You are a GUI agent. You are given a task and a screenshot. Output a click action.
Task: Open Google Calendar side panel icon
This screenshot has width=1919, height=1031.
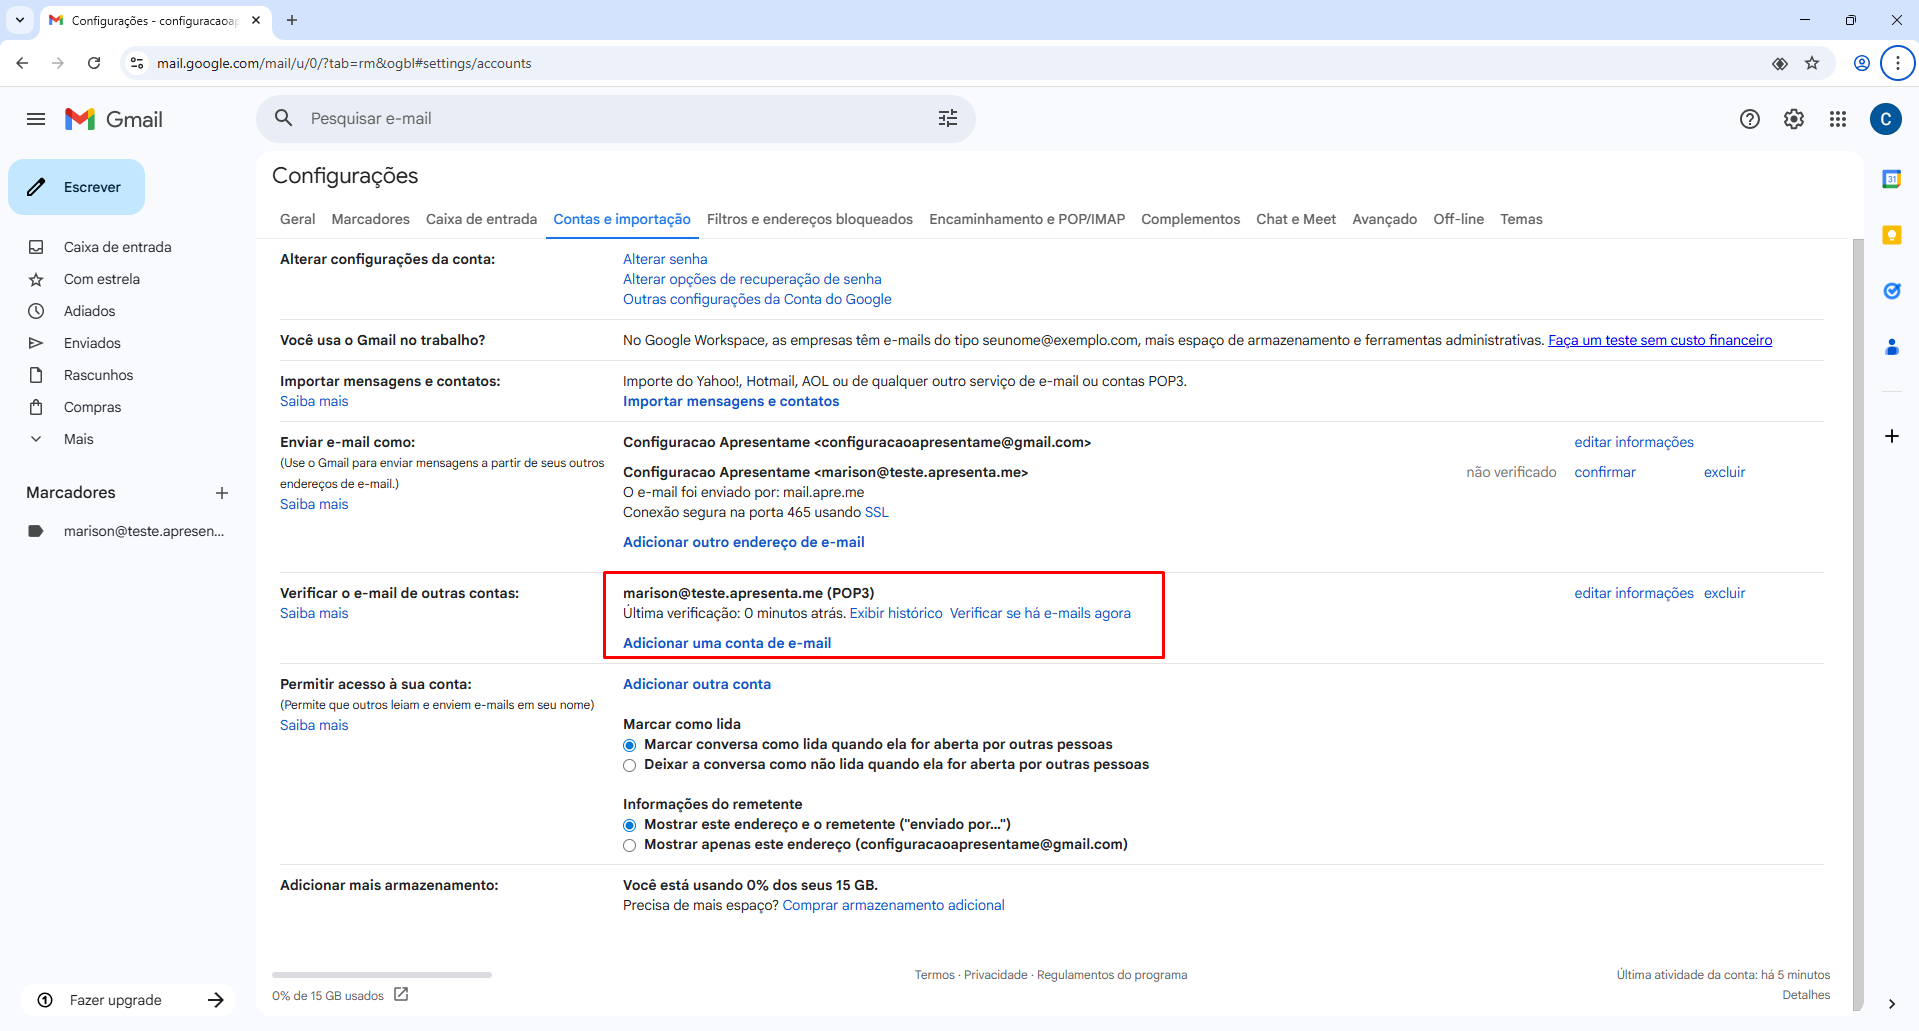(x=1891, y=180)
